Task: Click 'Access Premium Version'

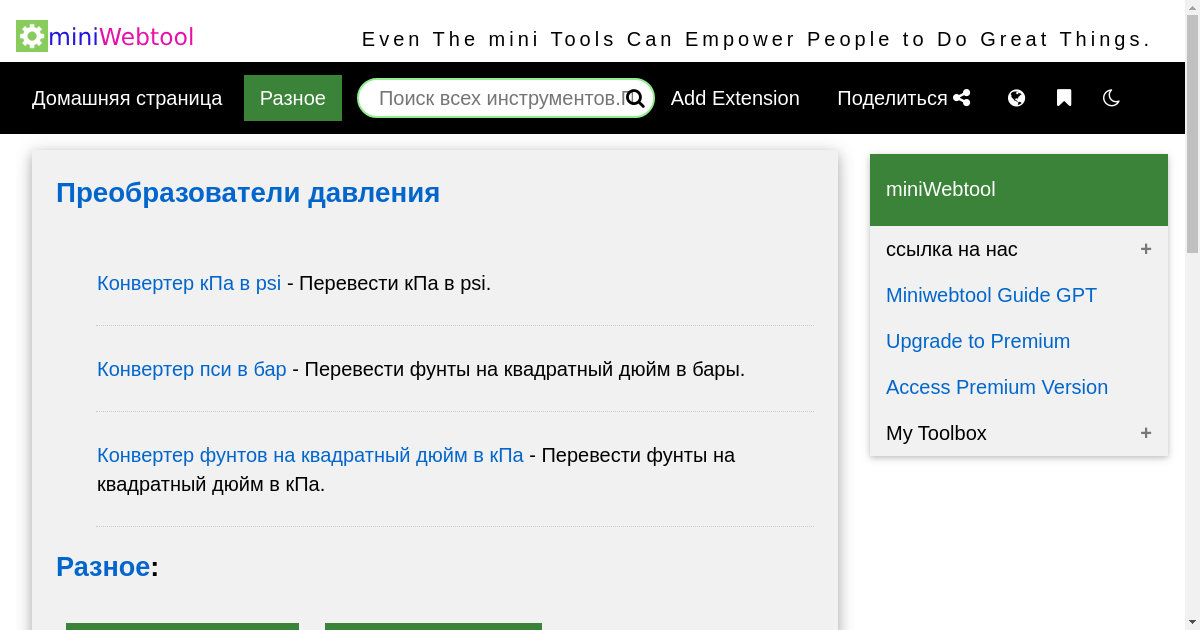Action: click(x=997, y=387)
